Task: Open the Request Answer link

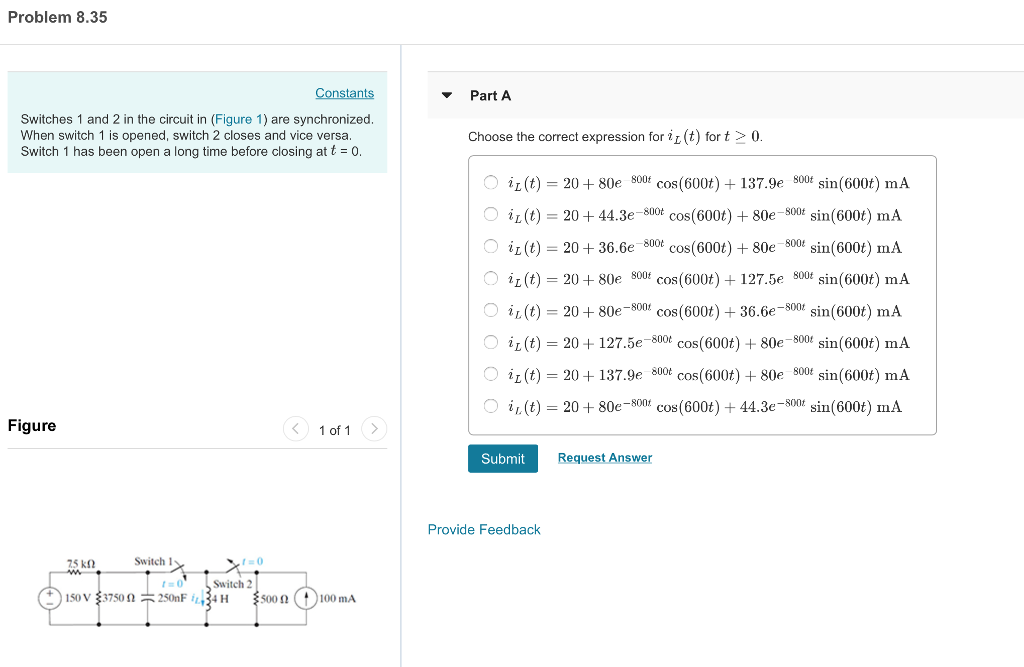Action: [x=604, y=457]
